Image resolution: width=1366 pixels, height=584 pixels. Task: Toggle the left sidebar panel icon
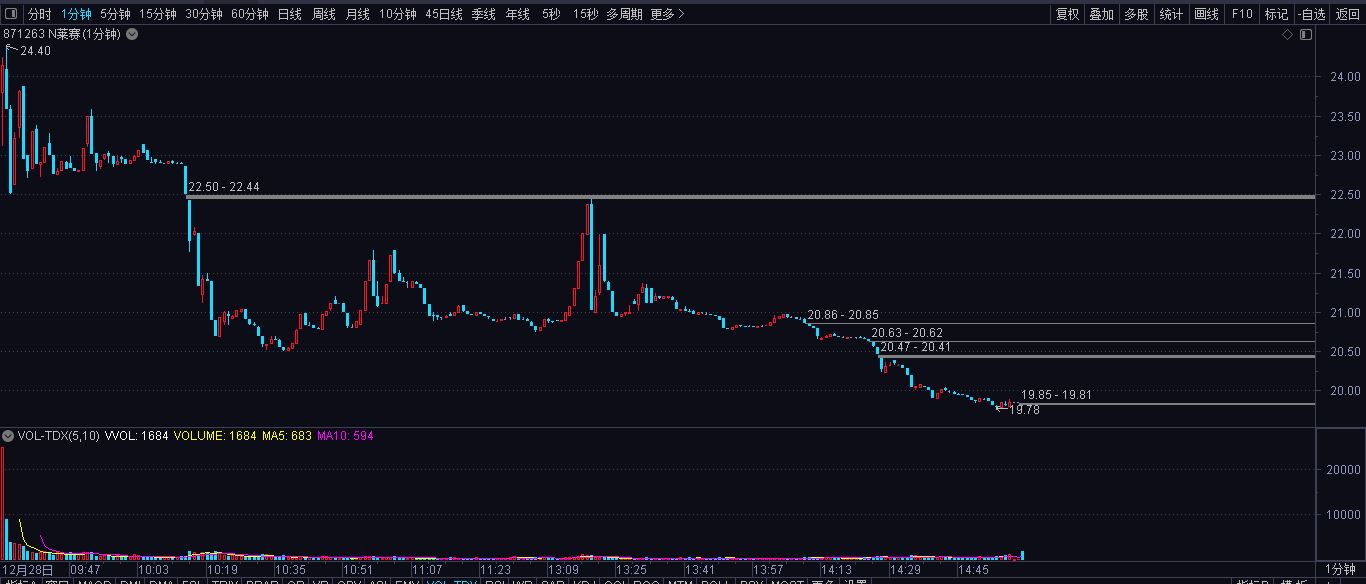coord(11,14)
